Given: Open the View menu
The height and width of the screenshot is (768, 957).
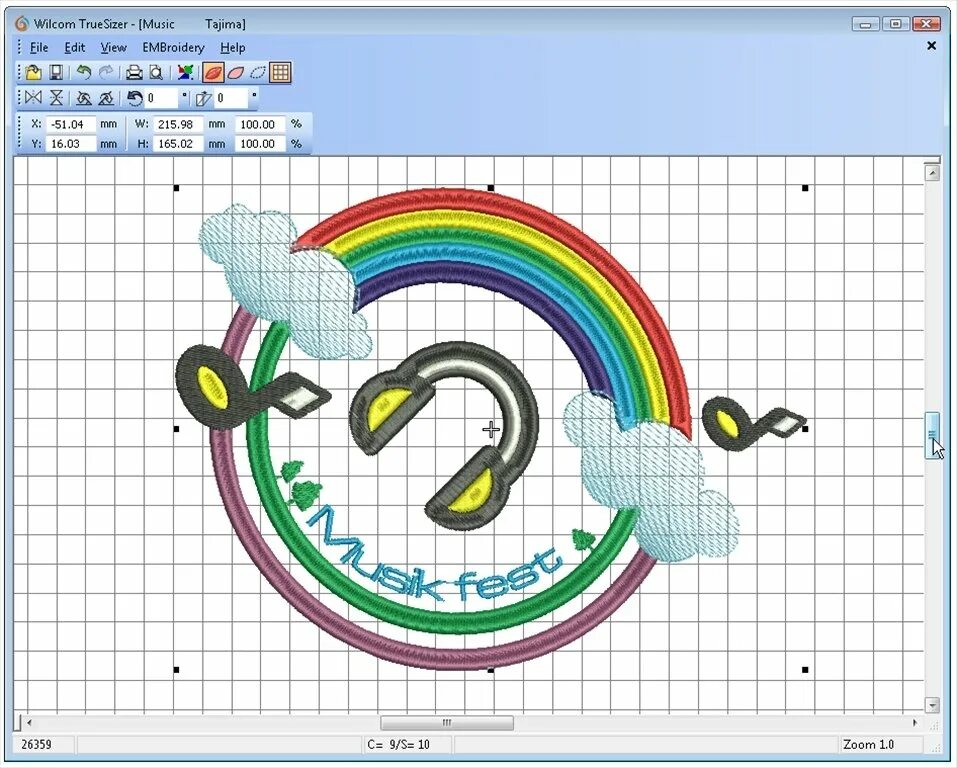Looking at the screenshot, I should click(114, 48).
